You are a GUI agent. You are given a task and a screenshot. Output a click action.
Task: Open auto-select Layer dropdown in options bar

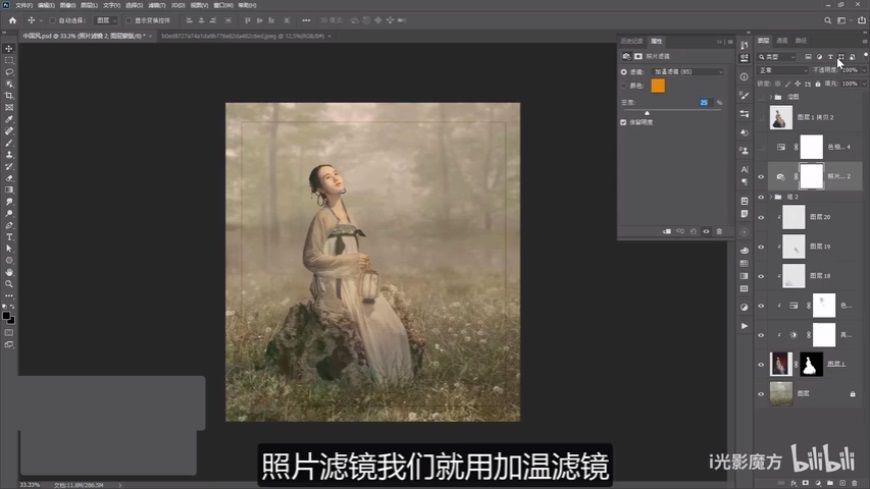106,21
